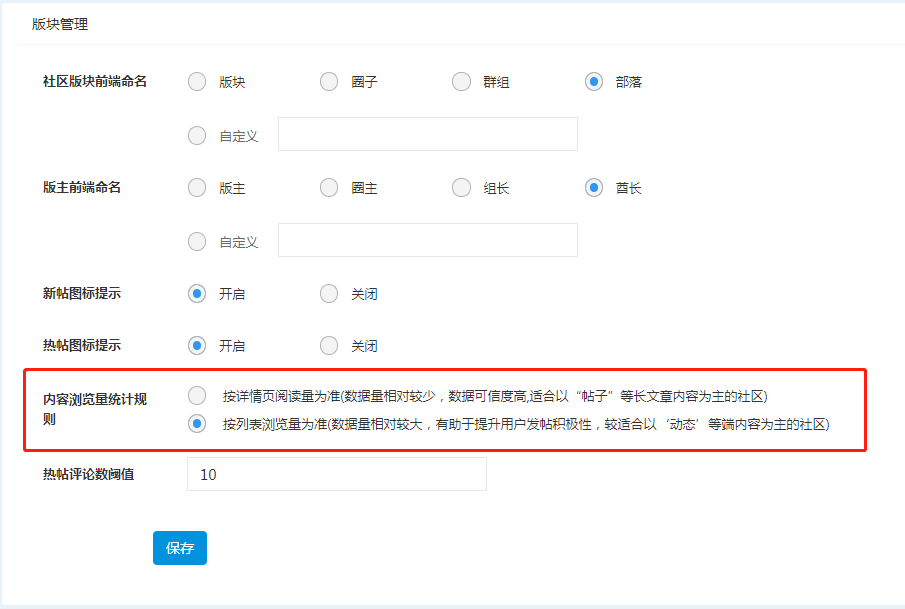Viewport: 905px width, 609px height.
Task: Turn on 热帖图标提示 via 开启
Action: coord(197,346)
